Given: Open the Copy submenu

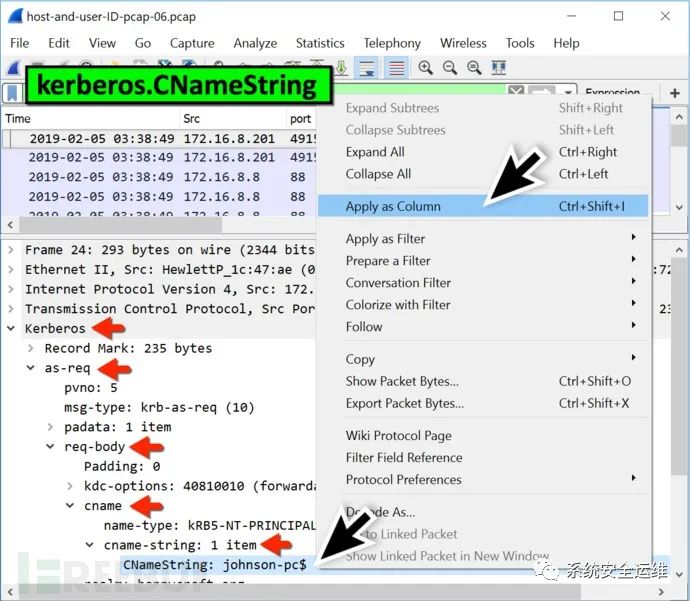Looking at the screenshot, I should point(483,359).
